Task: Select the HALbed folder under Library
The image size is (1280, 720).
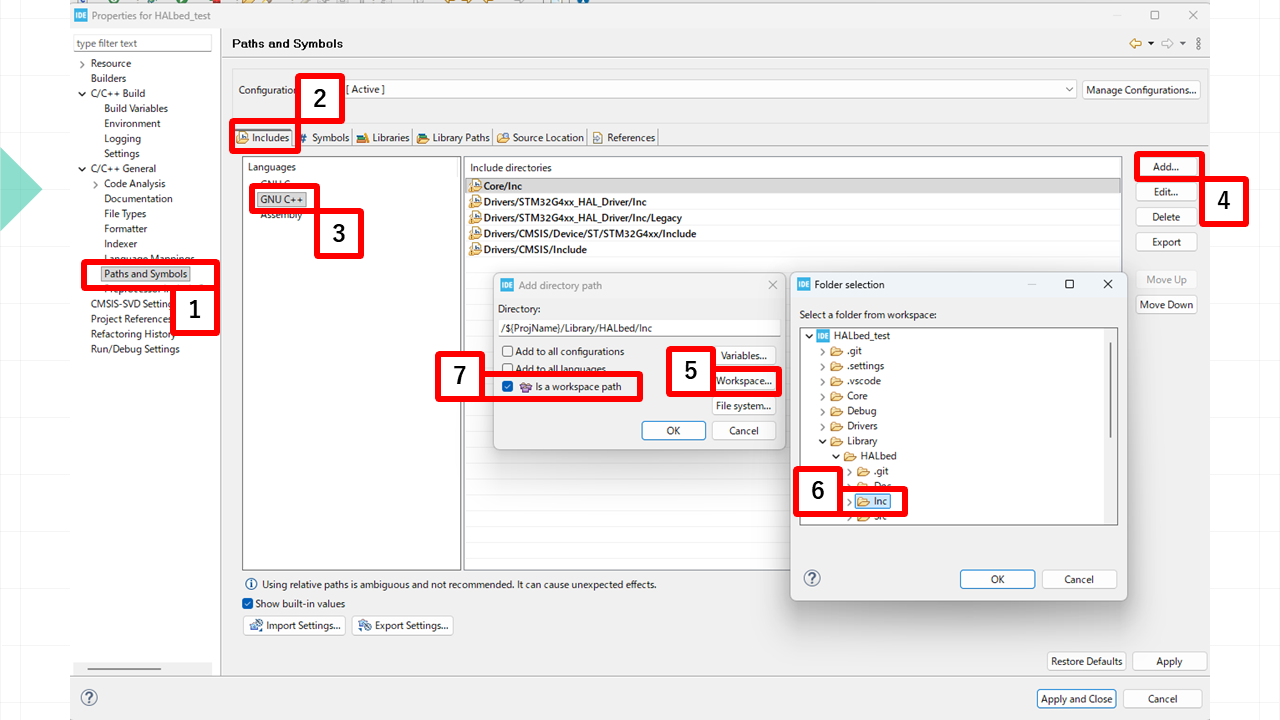Action: (x=878, y=456)
